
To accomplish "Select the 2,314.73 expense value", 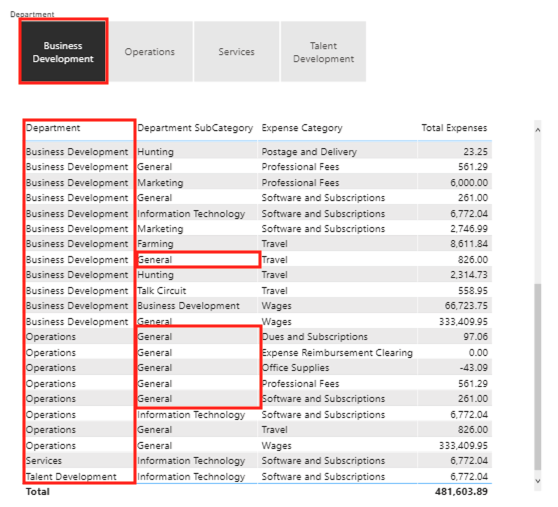I will point(469,275).
